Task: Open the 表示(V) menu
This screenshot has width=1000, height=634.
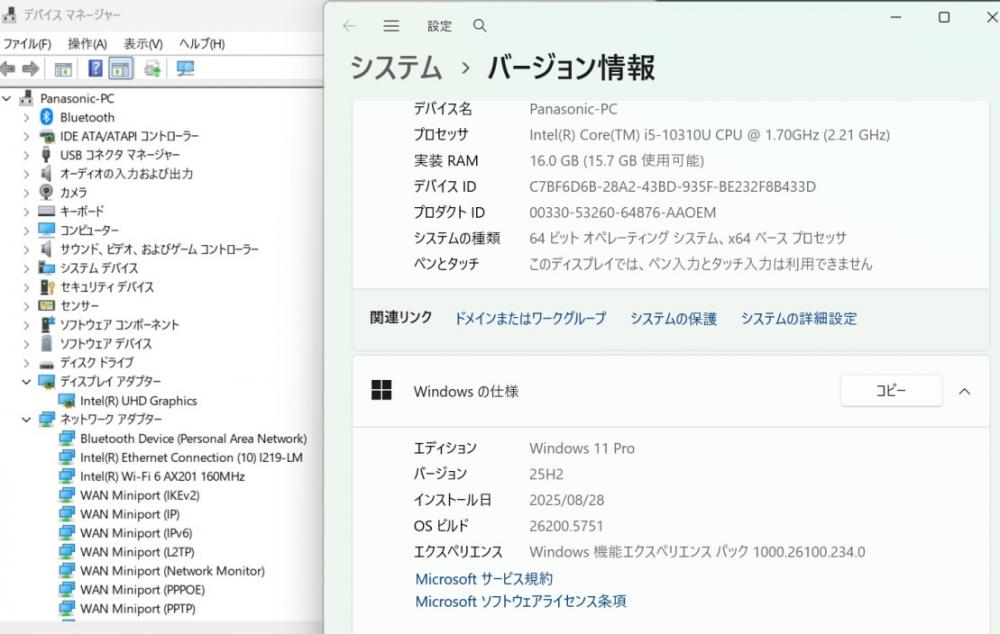Action: [143, 44]
